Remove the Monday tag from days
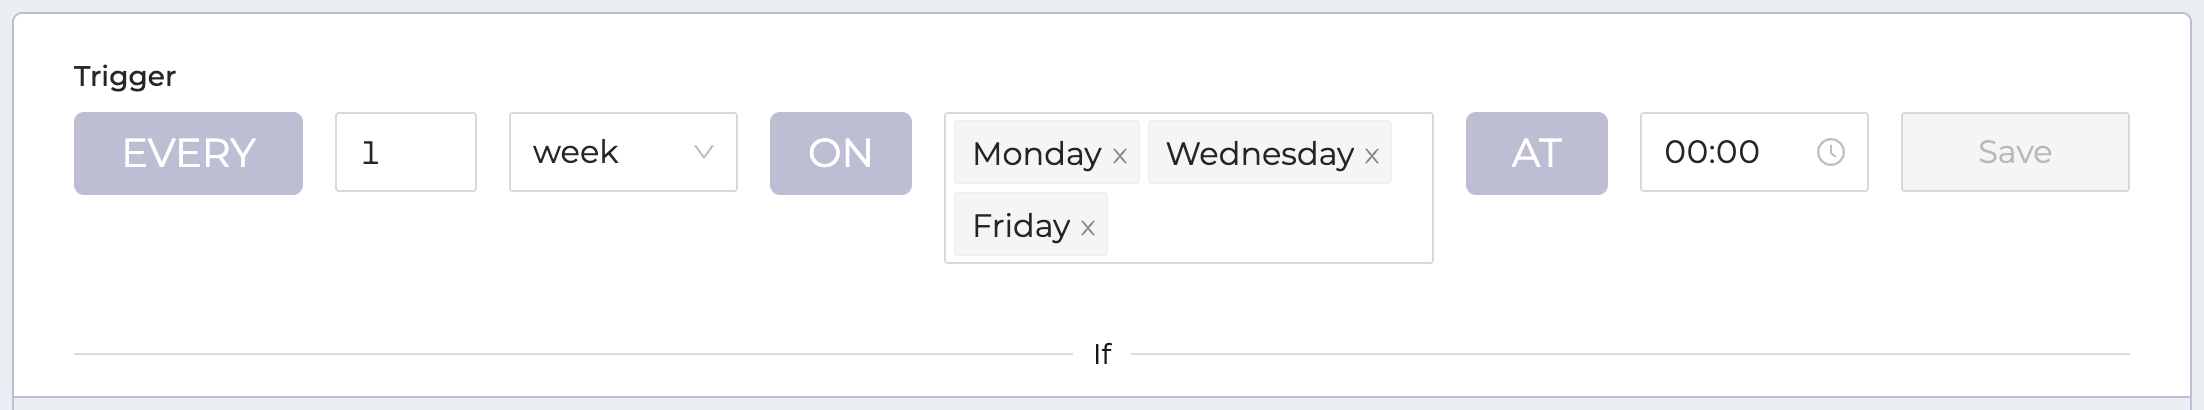Image resolution: width=2204 pixels, height=410 pixels. pyautogui.click(x=1120, y=156)
